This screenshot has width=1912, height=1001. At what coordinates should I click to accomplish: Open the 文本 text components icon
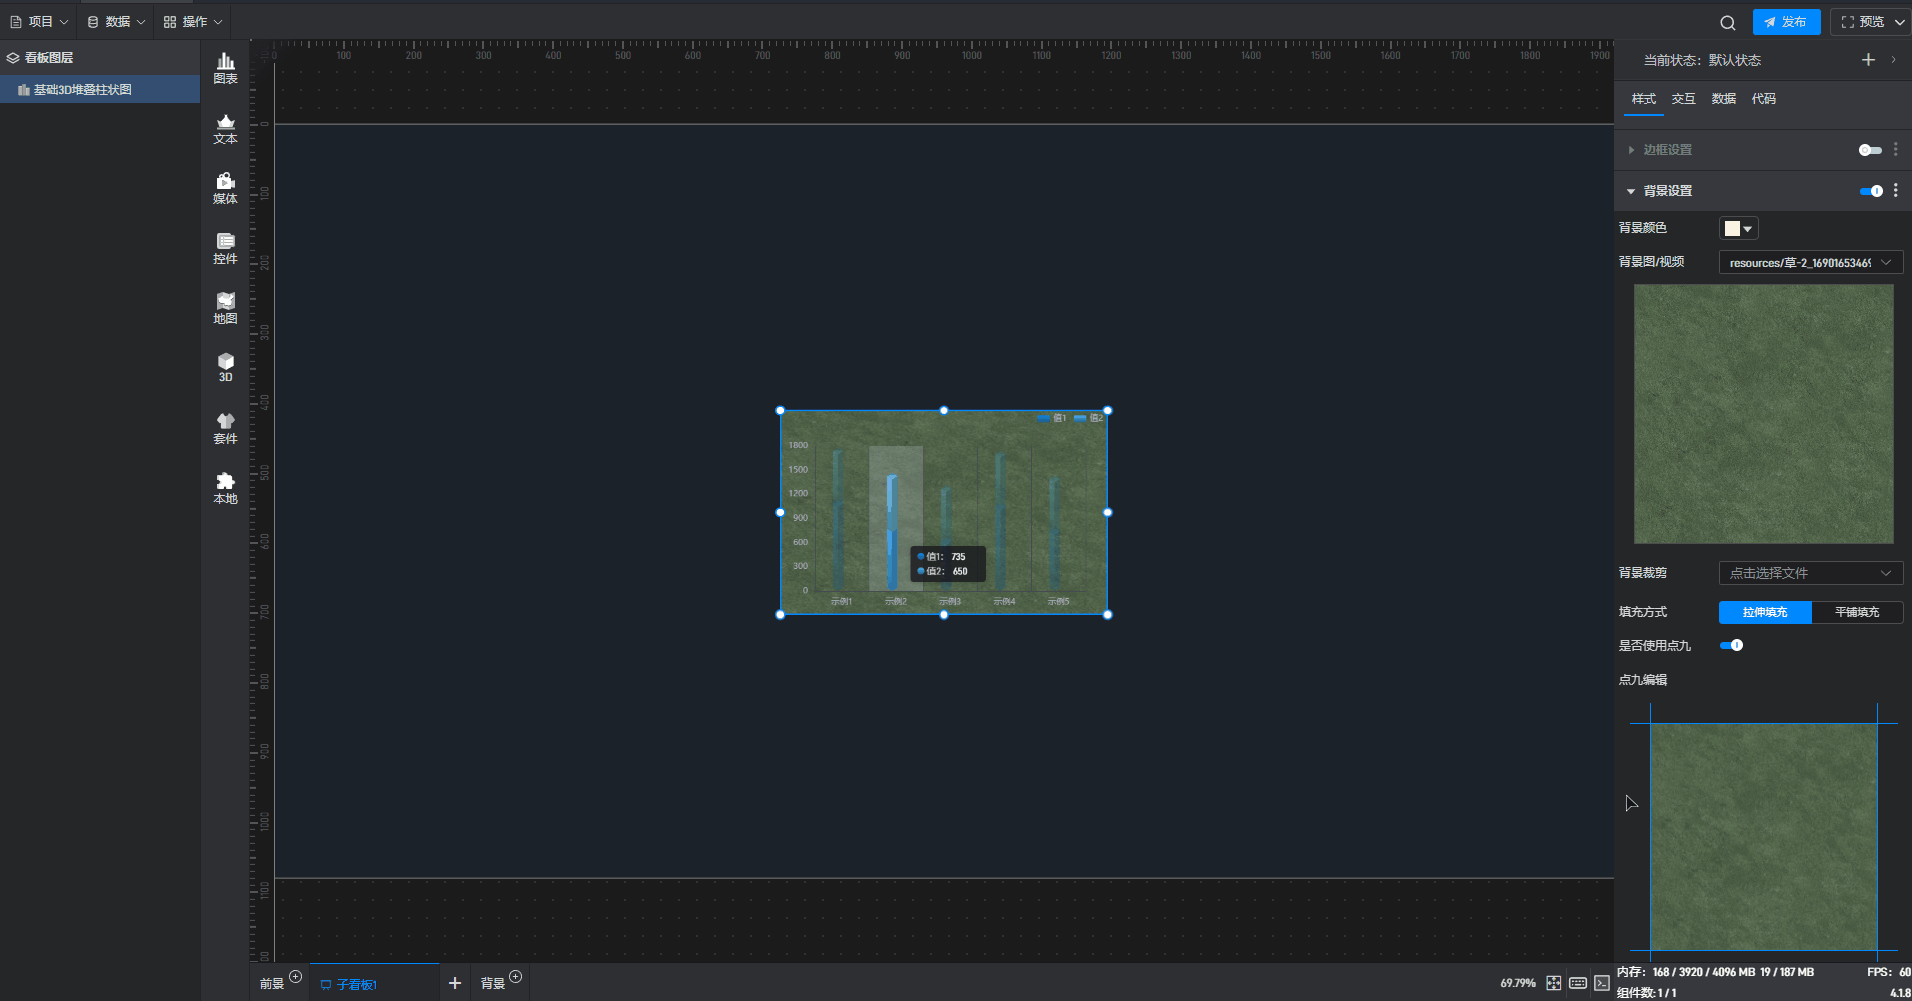pos(225,129)
